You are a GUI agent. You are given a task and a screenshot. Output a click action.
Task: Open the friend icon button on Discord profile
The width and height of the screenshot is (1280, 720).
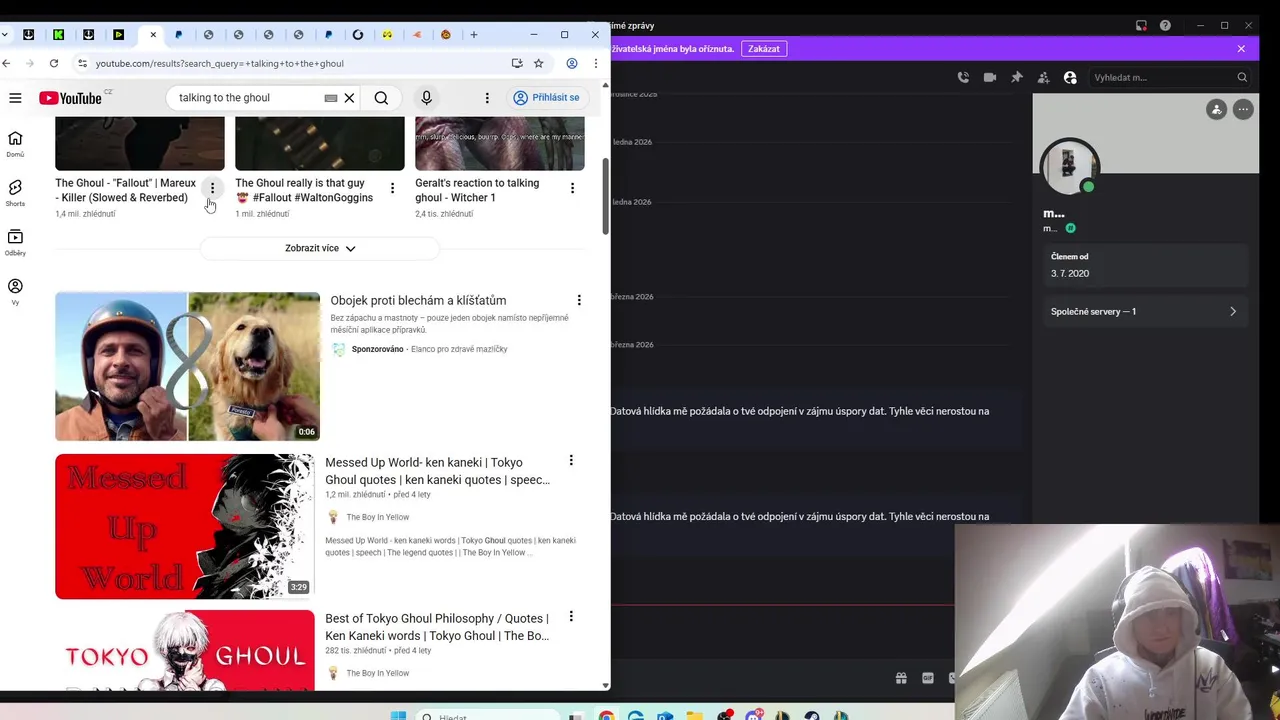[x=1216, y=110]
